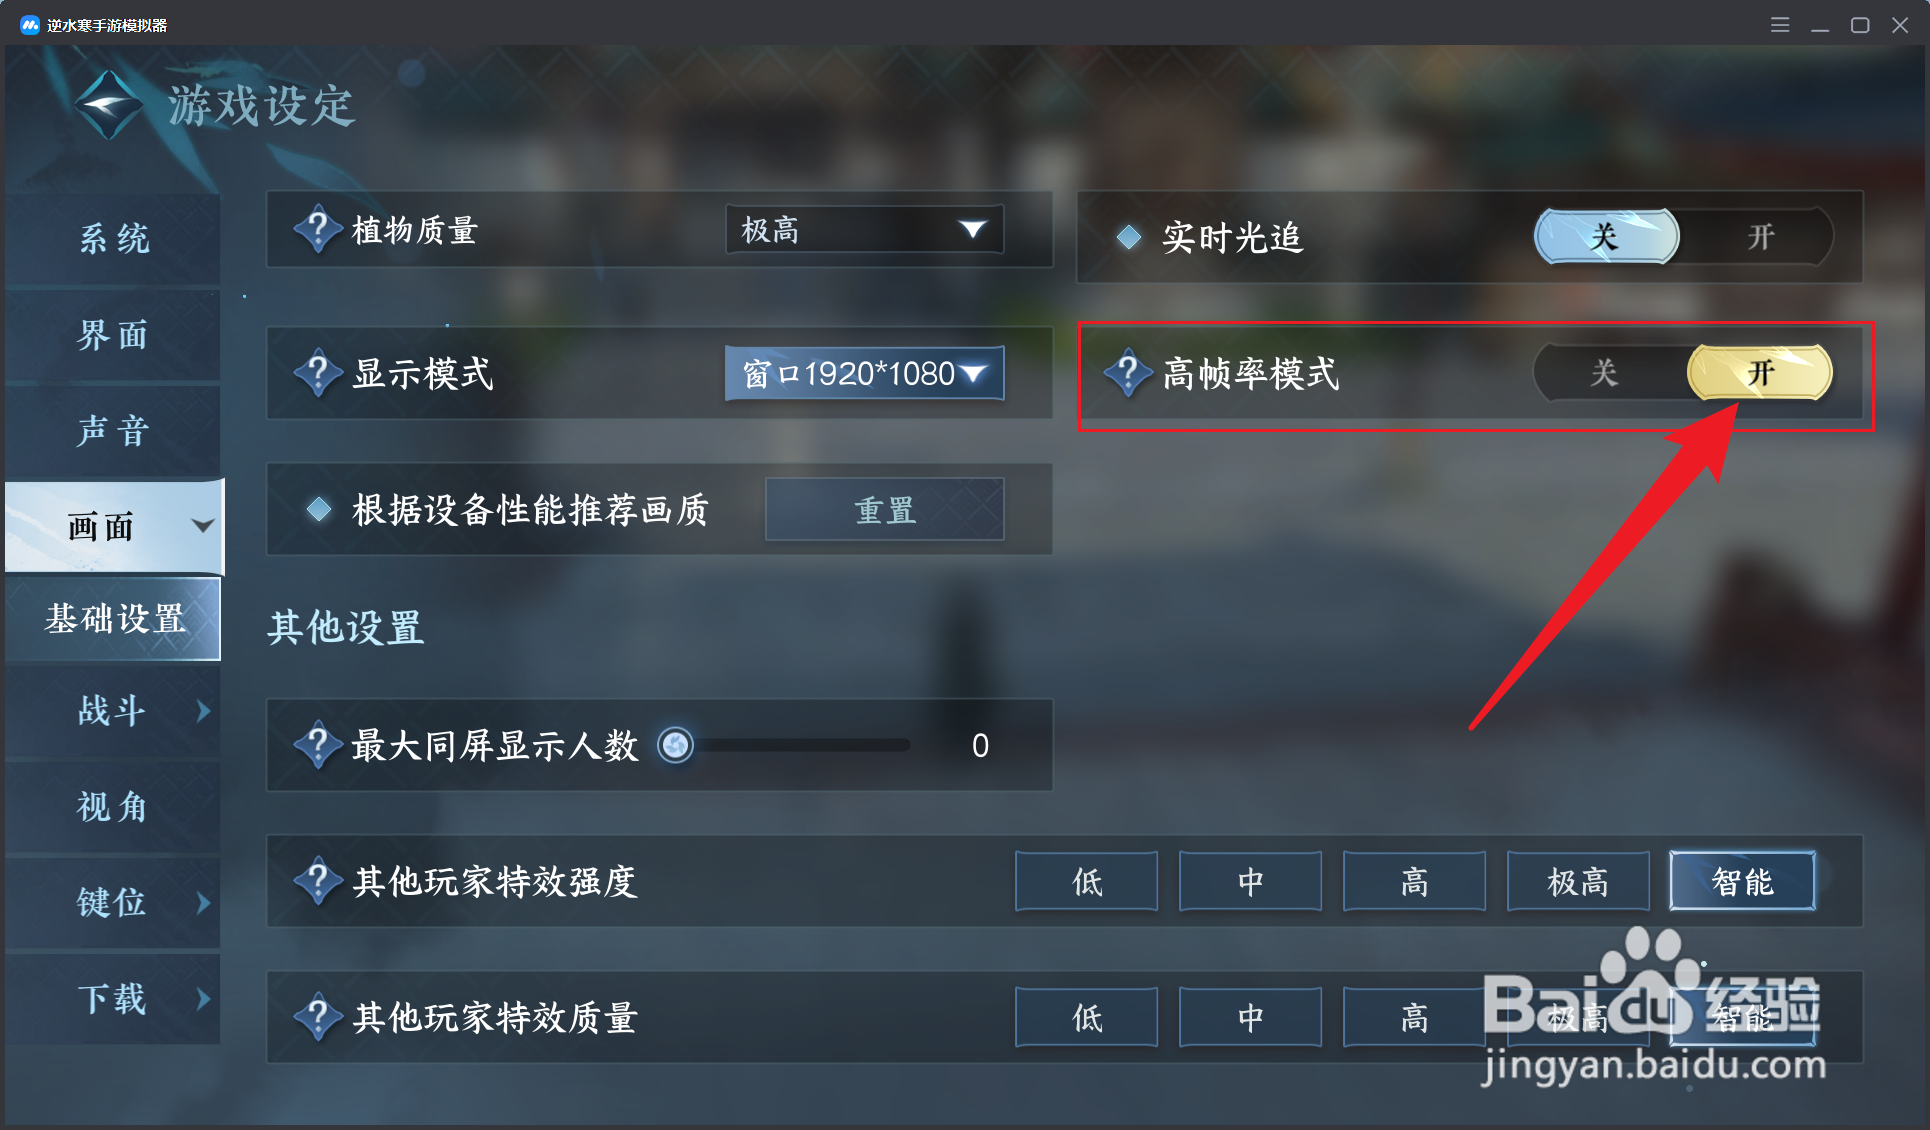The height and width of the screenshot is (1130, 1930).
Task: Expand the 战斗 sidebar category
Action: (x=113, y=711)
